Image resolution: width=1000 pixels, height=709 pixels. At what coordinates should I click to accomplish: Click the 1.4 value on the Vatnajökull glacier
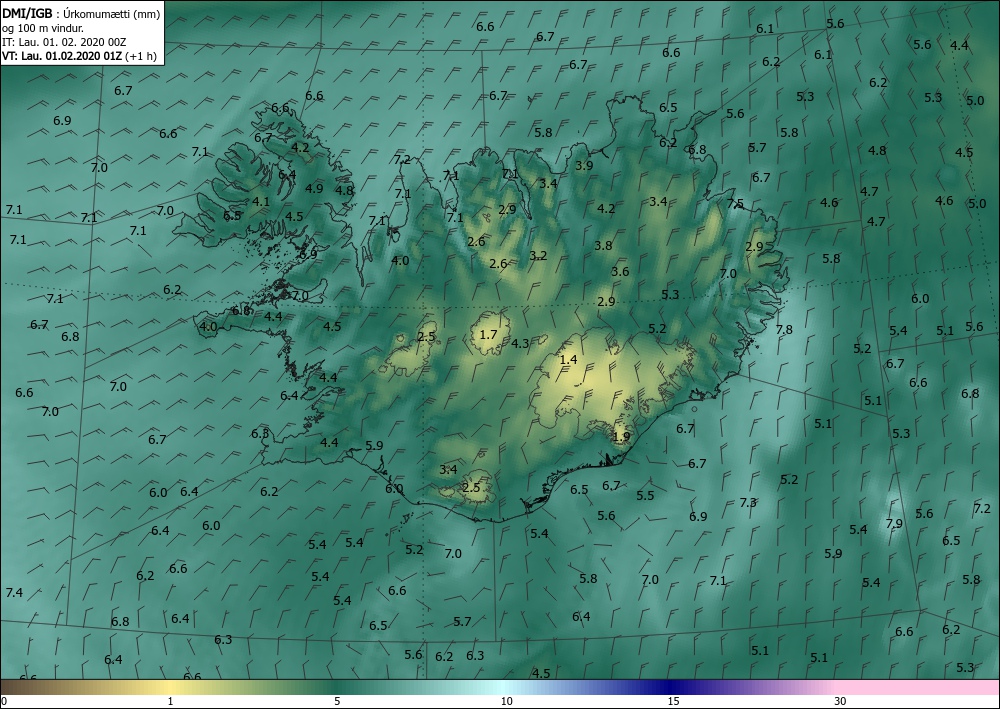click(x=568, y=360)
